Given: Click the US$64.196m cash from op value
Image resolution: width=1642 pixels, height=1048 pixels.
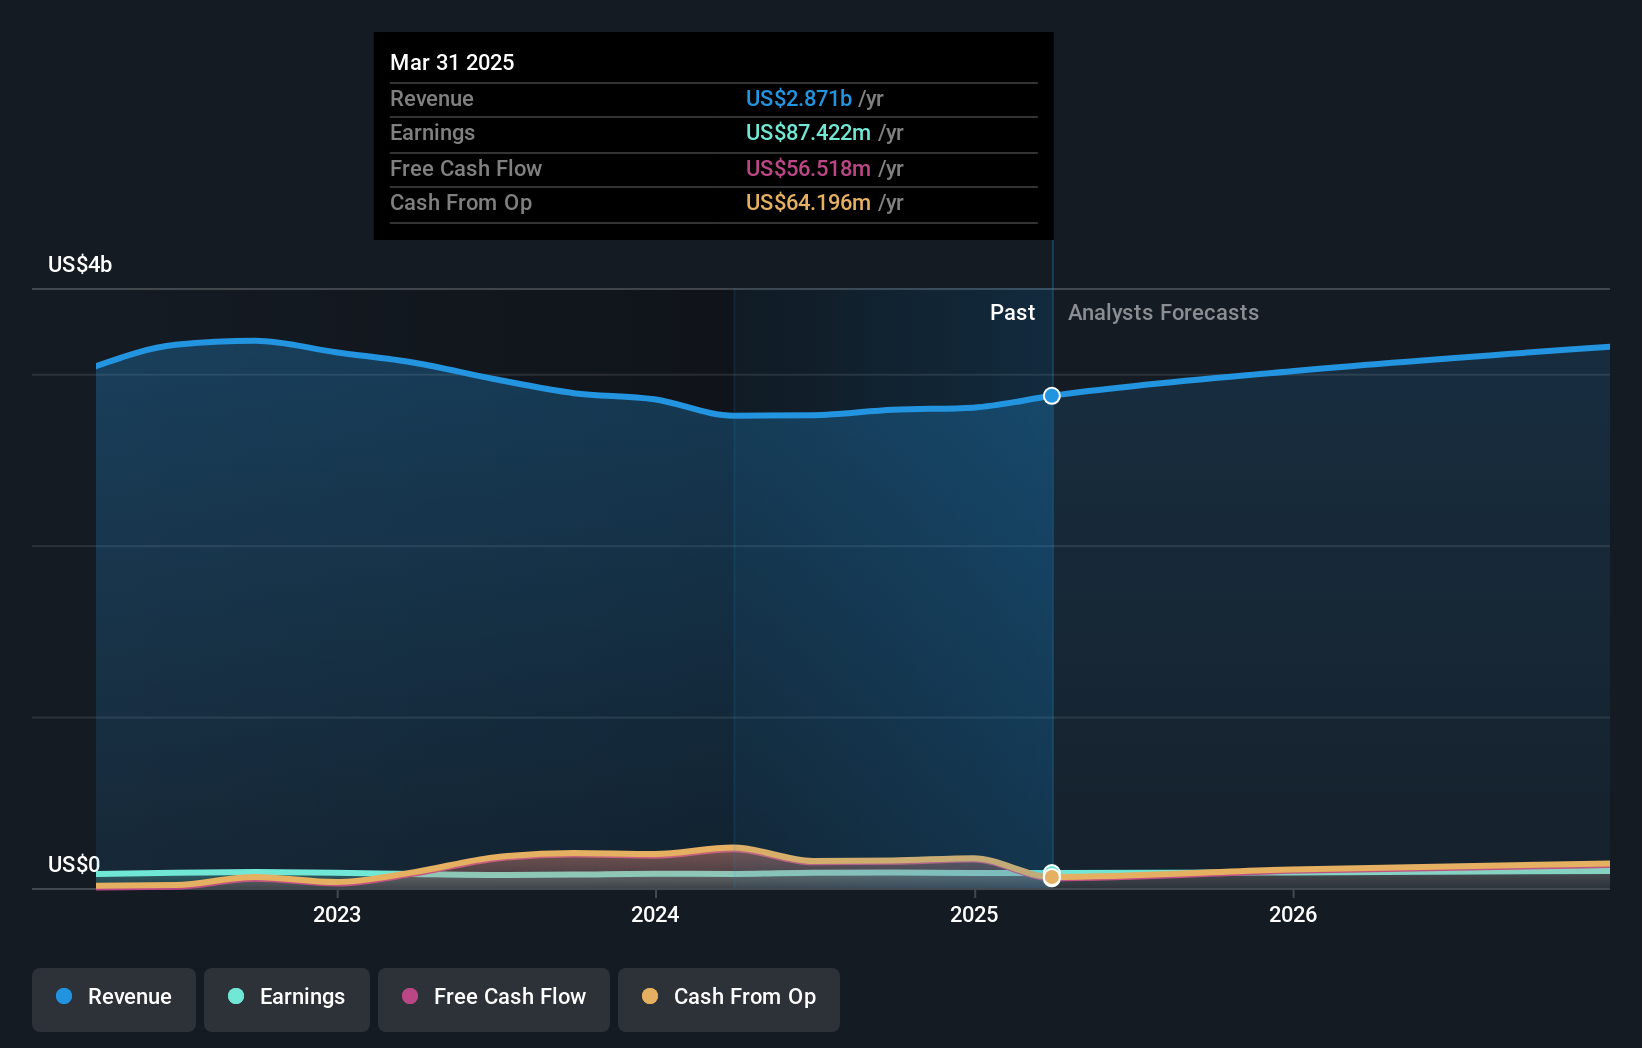Looking at the screenshot, I should pos(808,202).
